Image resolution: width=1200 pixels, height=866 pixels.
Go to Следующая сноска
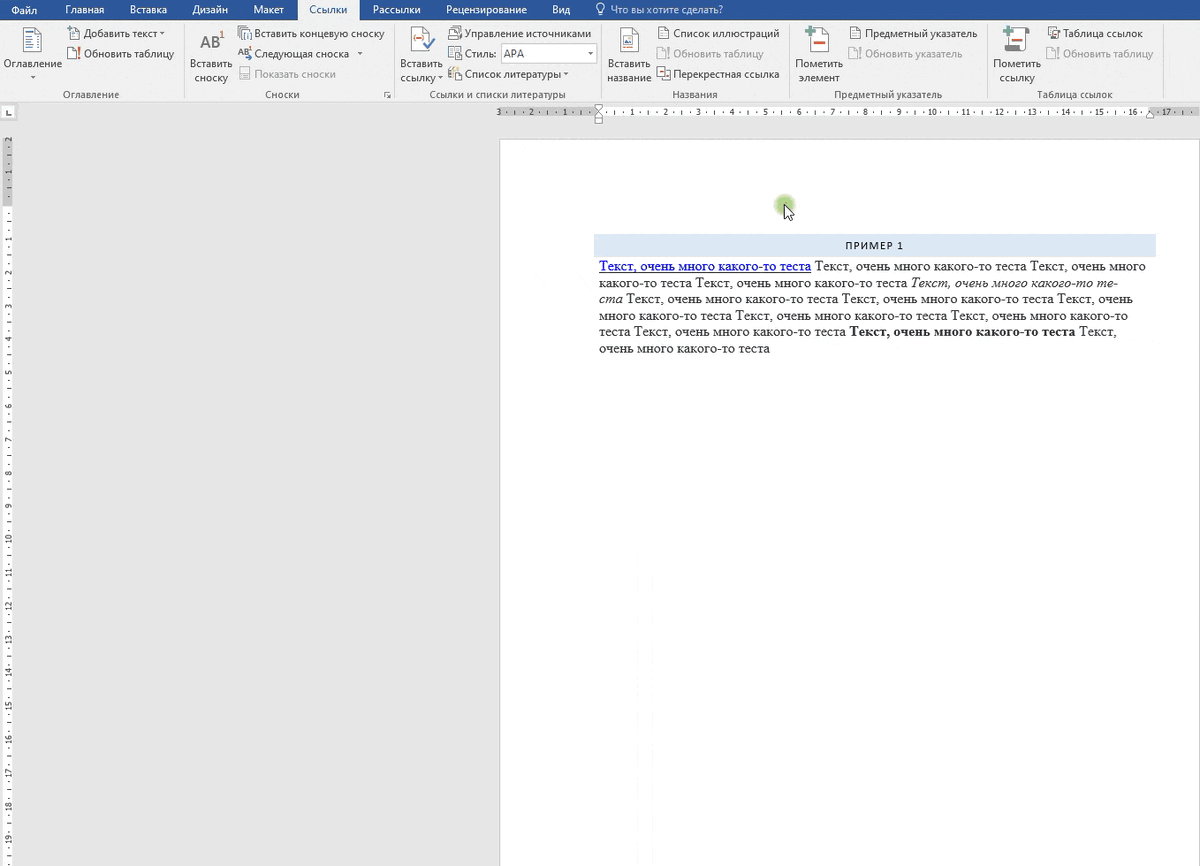pyautogui.click(x=294, y=54)
